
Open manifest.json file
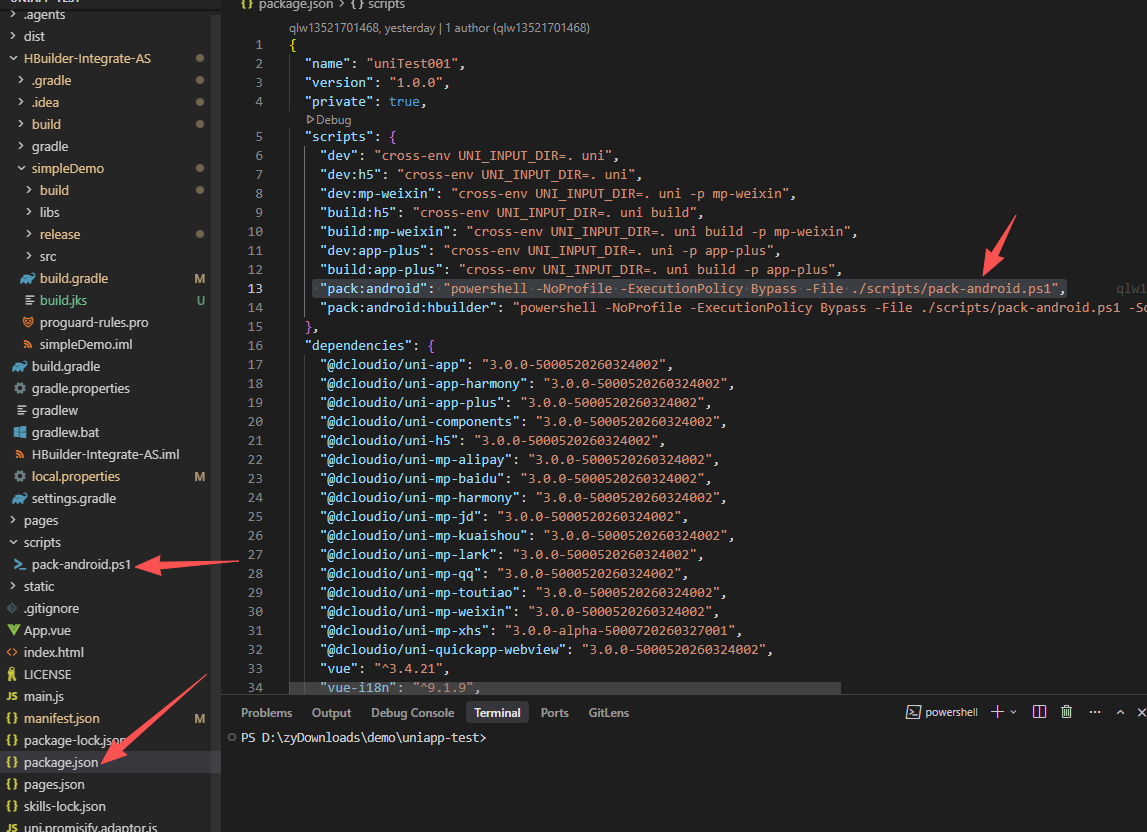click(x=110, y=718)
